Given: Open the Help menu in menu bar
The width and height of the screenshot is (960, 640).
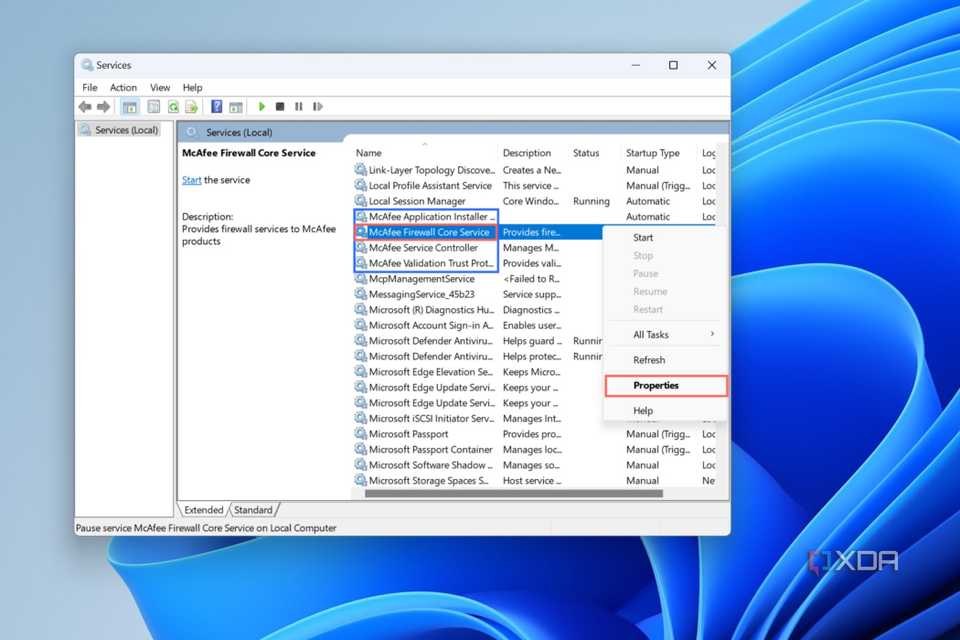Looking at the screenshot, I should [x=192, y=88].
